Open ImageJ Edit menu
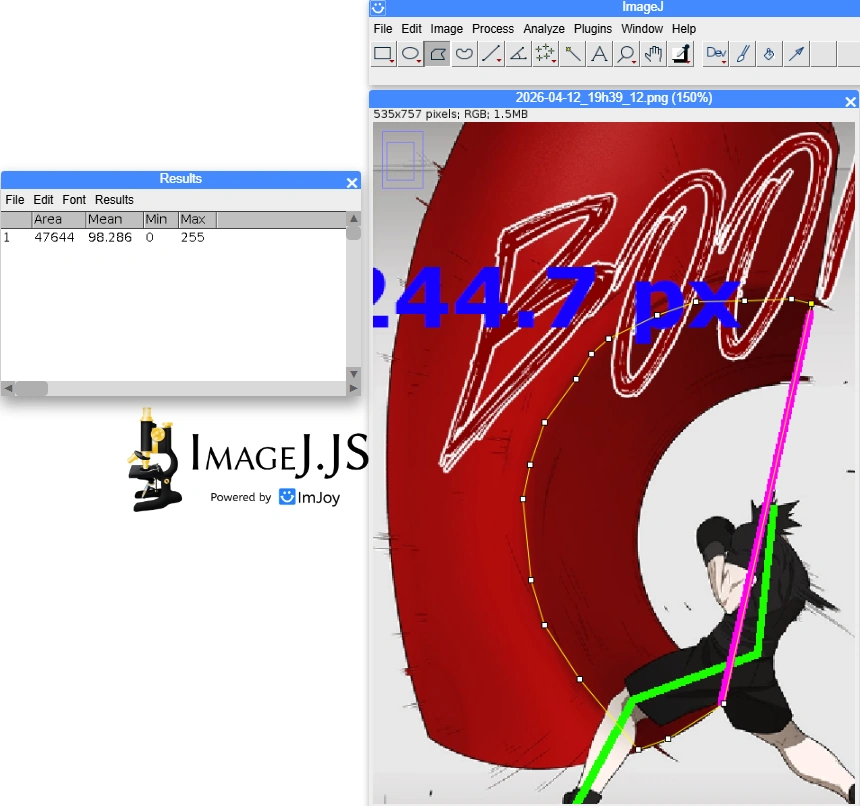The height and width of the screenshot is (806, 860). point(411,29)
